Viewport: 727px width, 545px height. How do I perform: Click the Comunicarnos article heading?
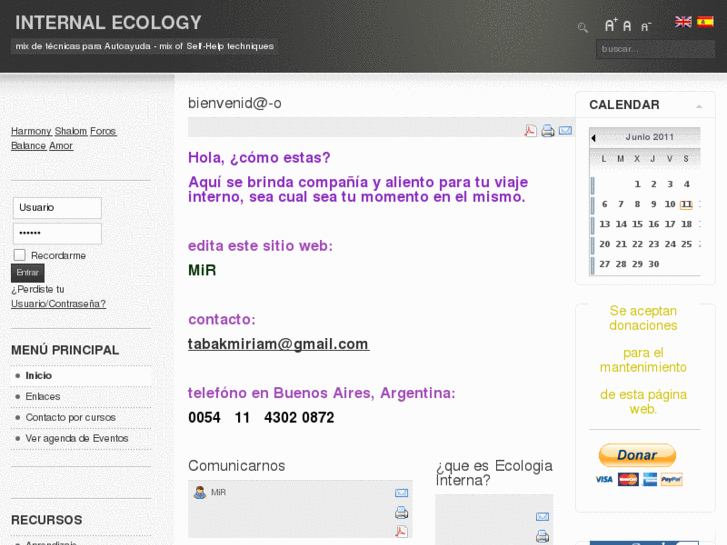click(236, 466)
